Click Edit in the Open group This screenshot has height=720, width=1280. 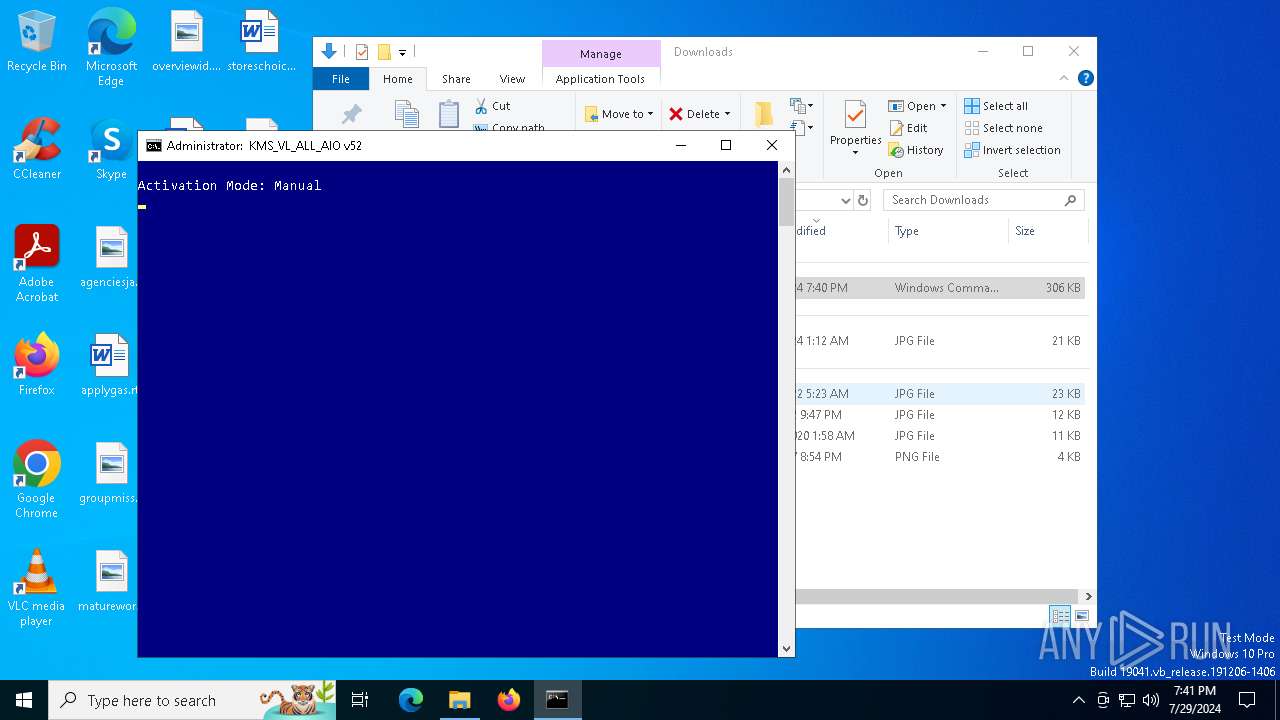point(907,128)
